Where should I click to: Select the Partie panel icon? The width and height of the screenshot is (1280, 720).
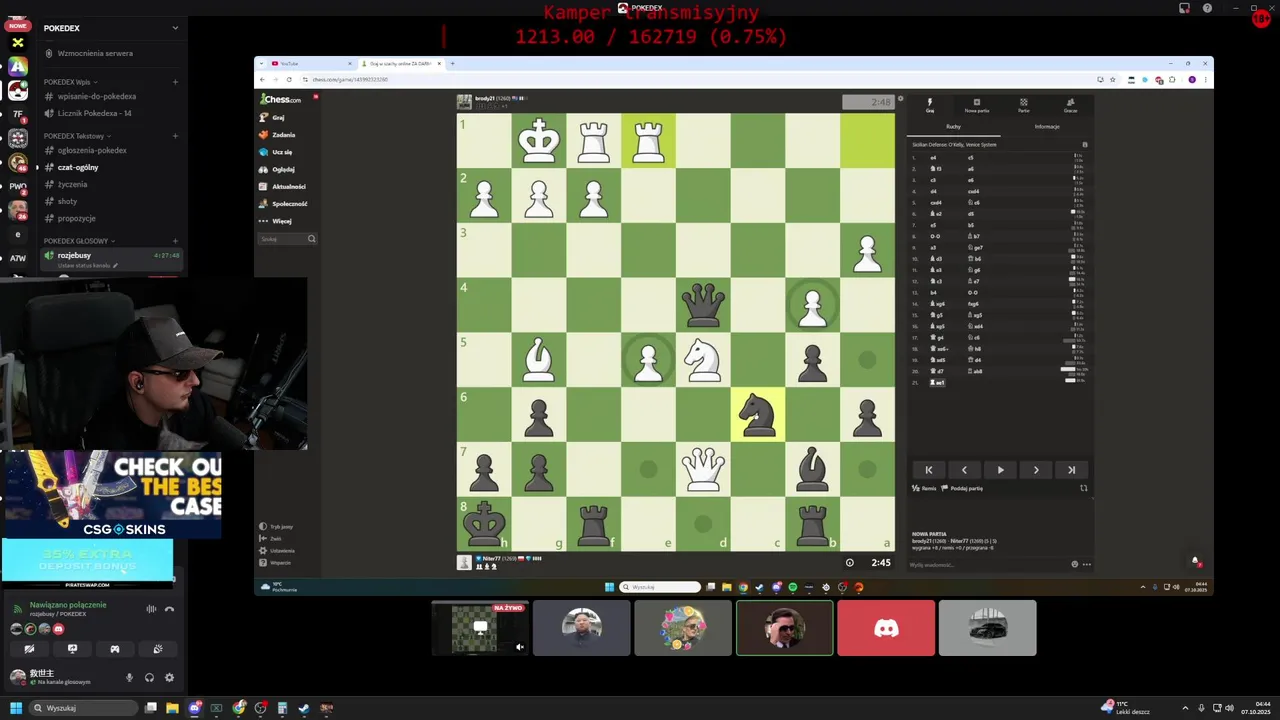click(1024, 105)
